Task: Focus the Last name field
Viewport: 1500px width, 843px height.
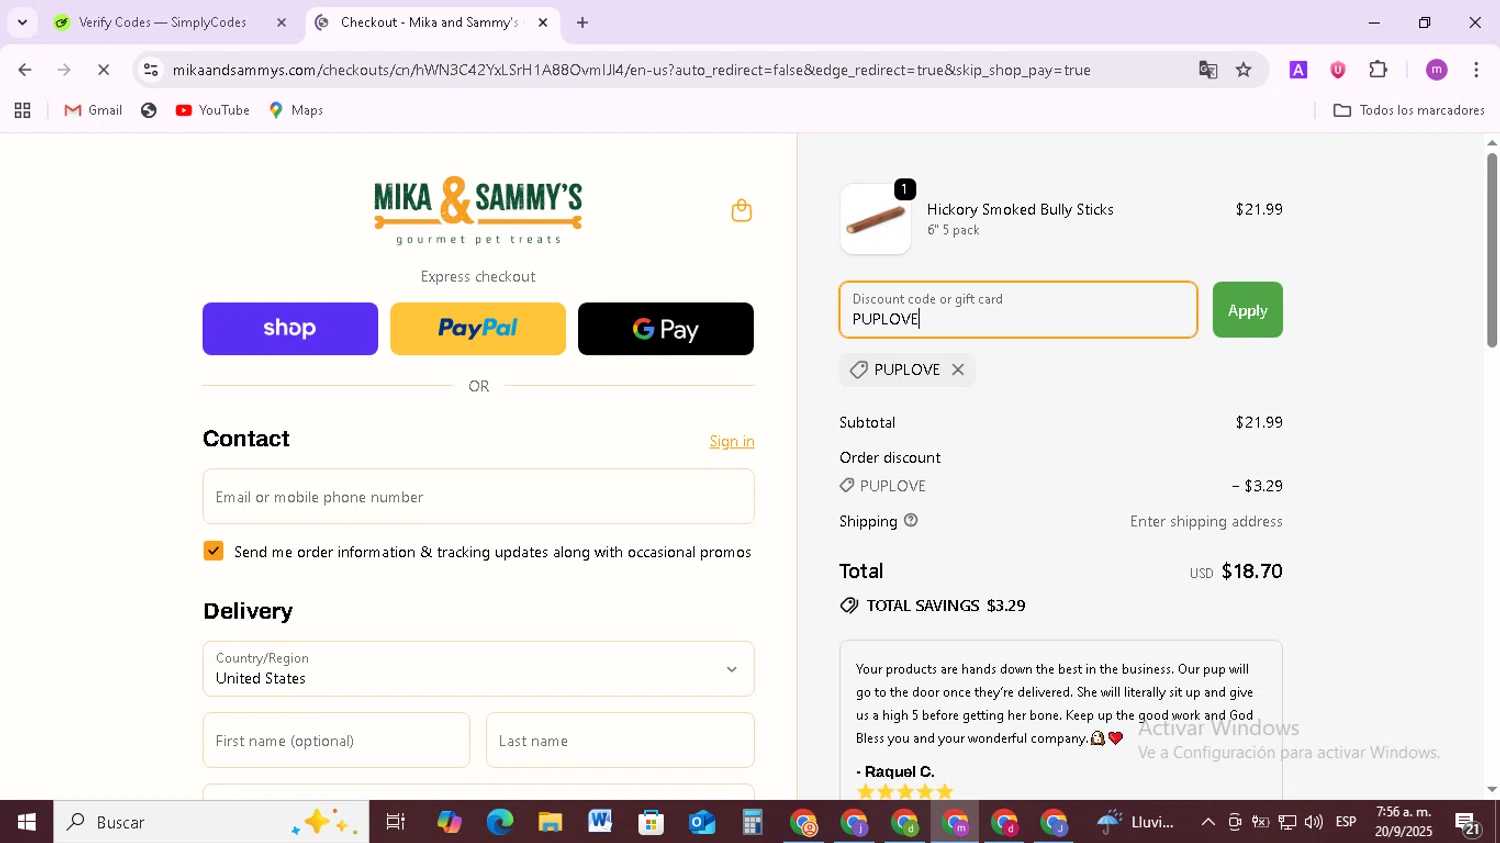Action: tap(620, 741)
